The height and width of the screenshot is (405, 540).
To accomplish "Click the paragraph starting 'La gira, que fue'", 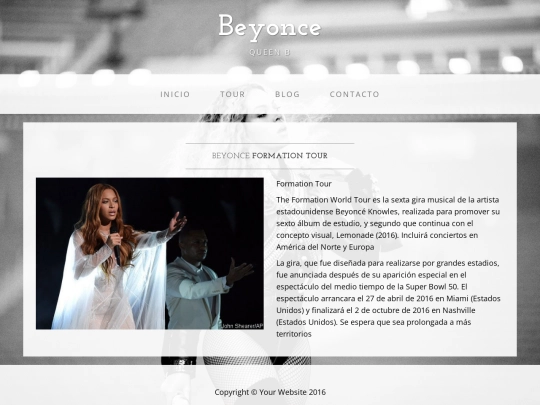I will (388, 298).
